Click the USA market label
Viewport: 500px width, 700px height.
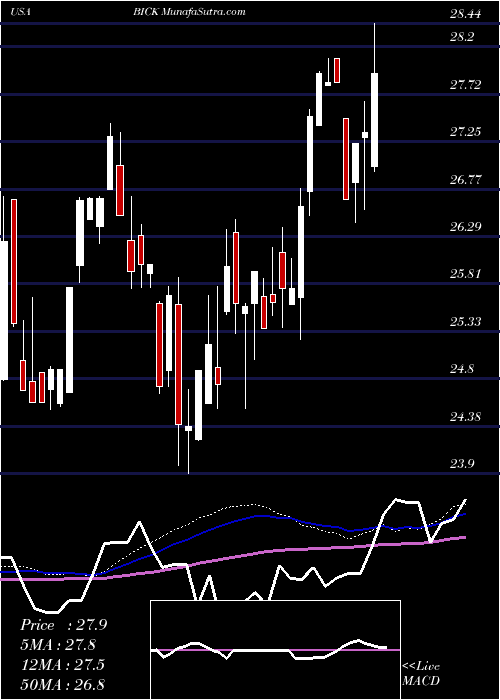coord(21,12)
